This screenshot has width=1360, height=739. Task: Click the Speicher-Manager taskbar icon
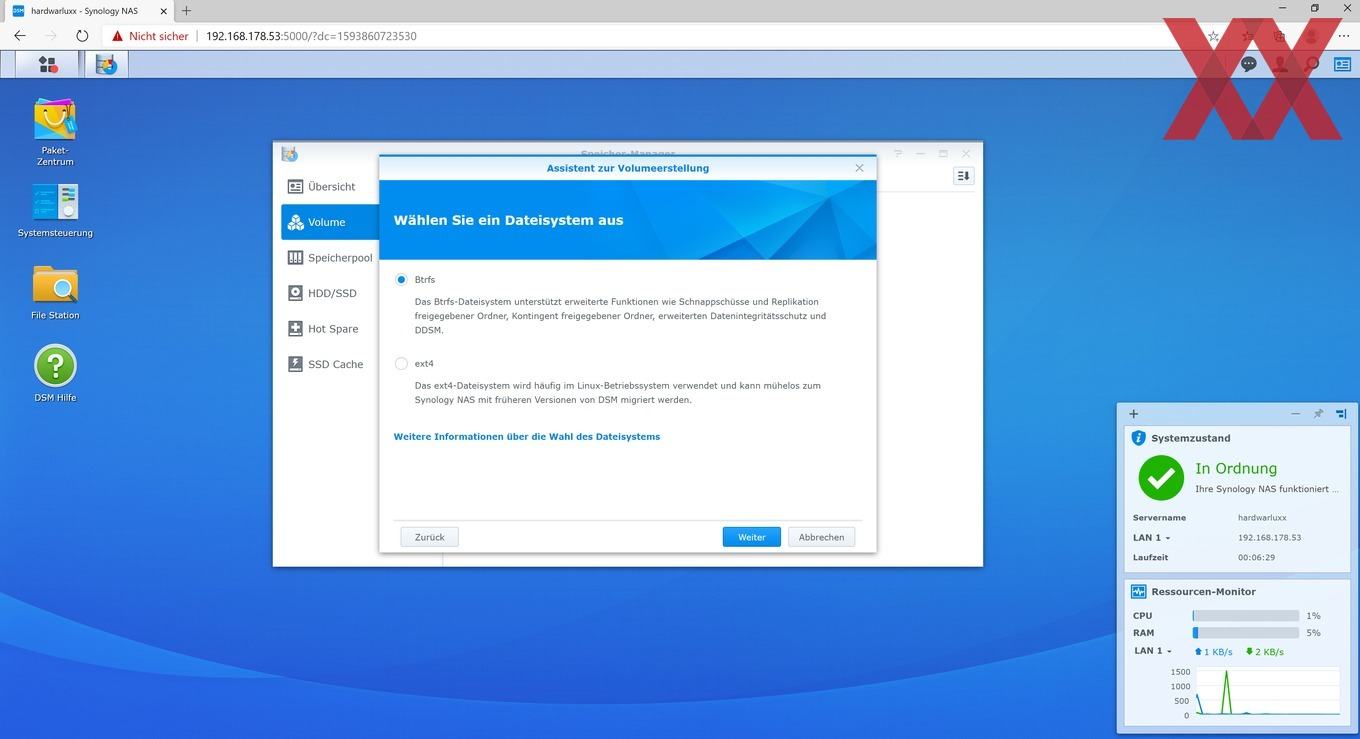[x=107, y=65]
